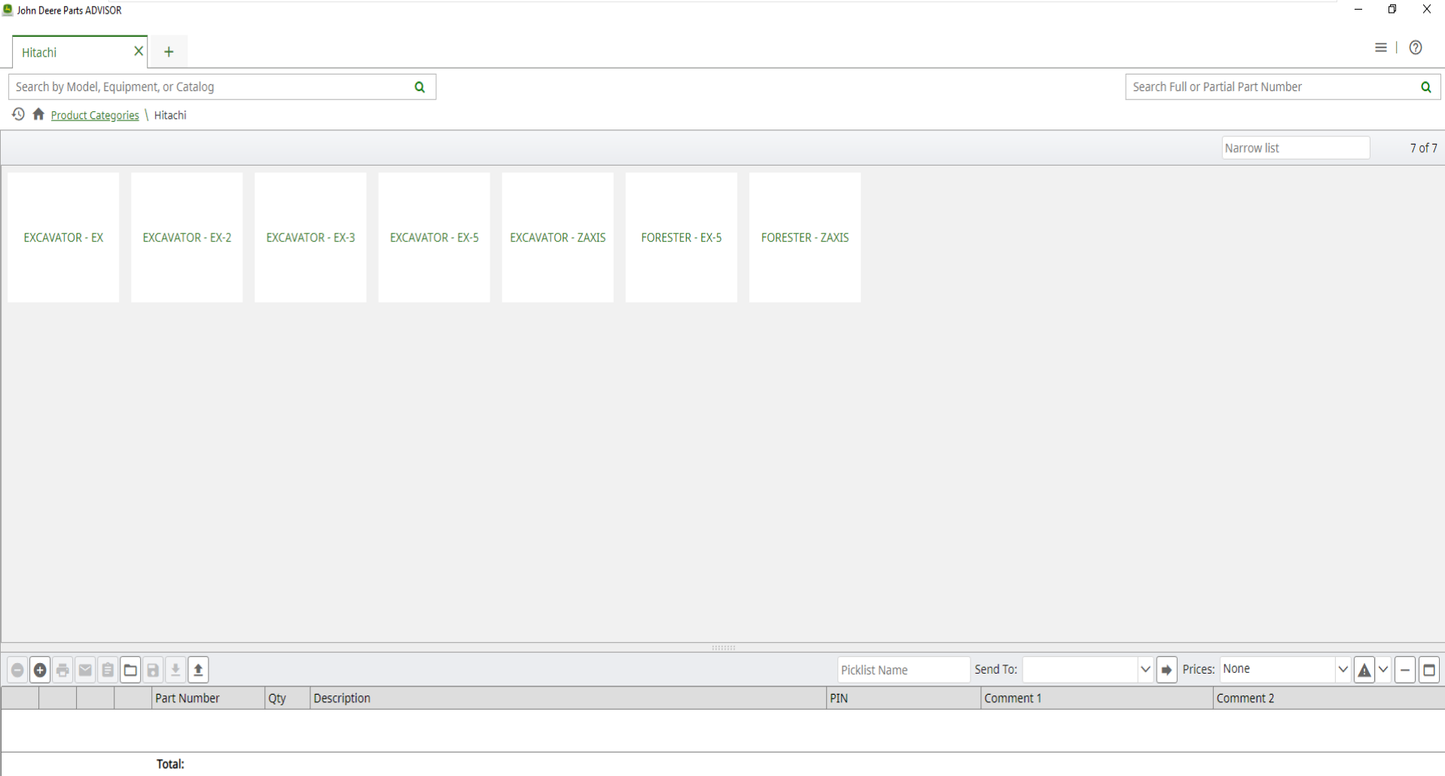Click the upload arrow icon in picklist toolbar

(x=198, y=670)
